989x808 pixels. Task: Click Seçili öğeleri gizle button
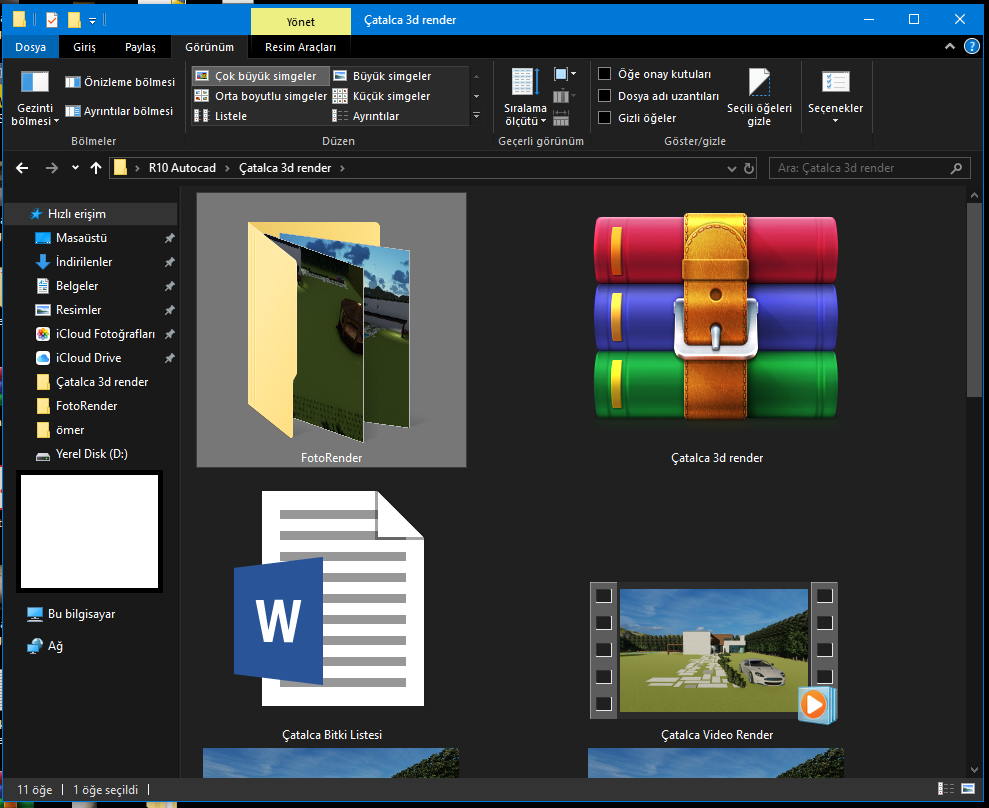759,97
